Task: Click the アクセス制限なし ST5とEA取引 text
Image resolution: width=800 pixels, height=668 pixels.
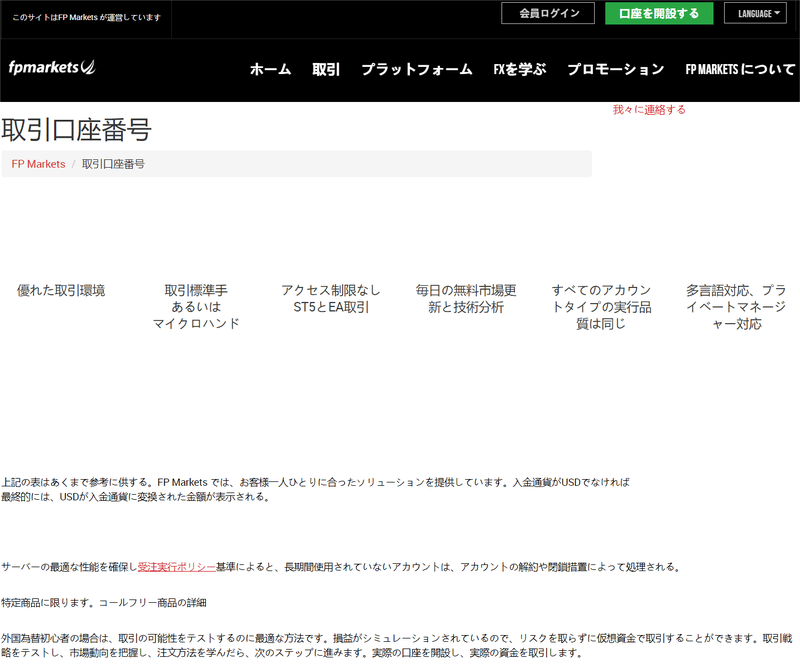Action: tap(331, 299)
